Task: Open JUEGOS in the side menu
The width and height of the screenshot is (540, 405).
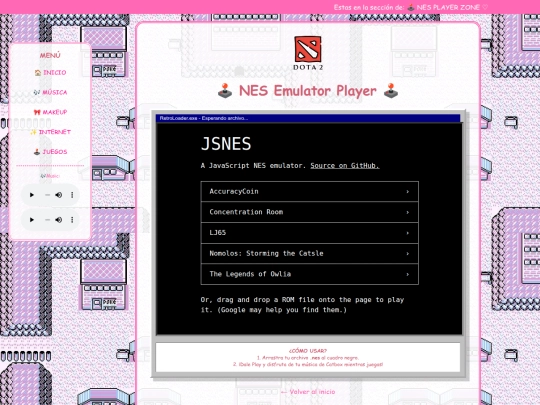Action: click(50, 152)
